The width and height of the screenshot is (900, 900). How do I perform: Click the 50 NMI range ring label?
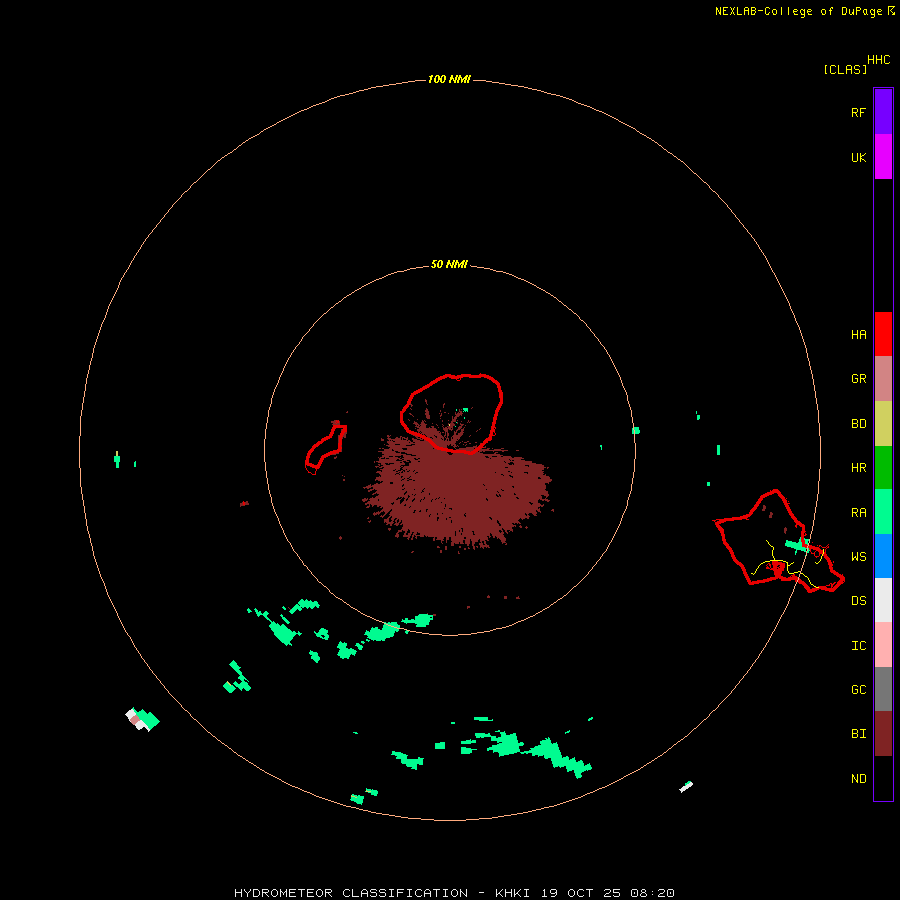(449, 265)
